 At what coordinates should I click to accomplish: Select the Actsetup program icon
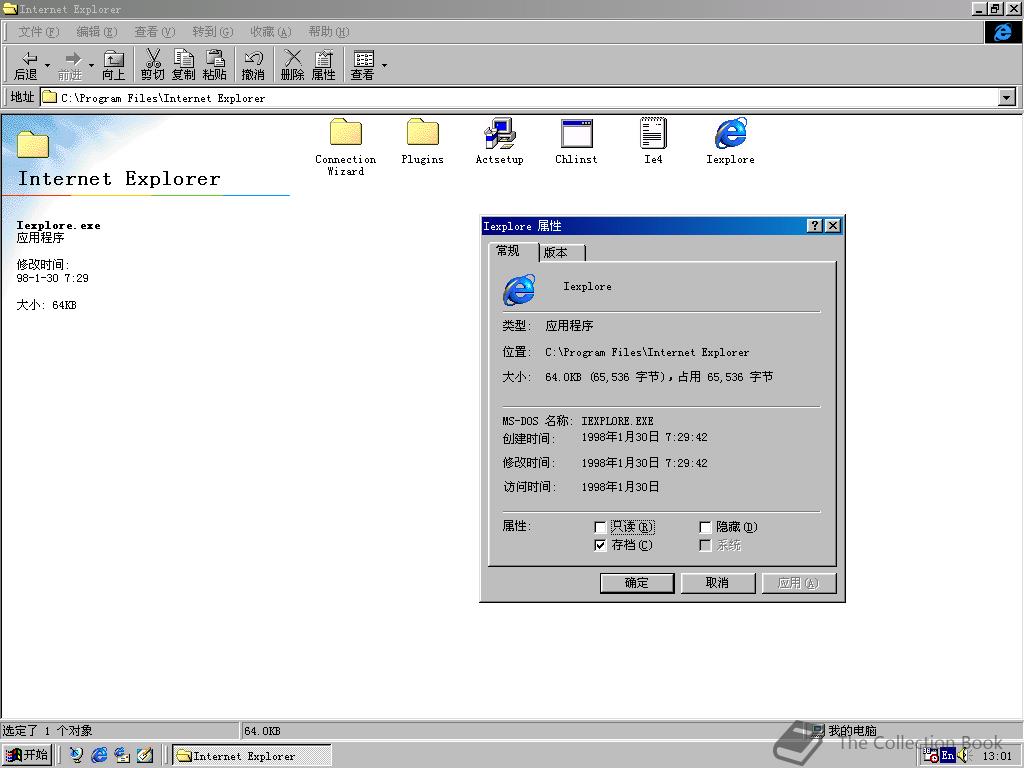coord(500,141)
